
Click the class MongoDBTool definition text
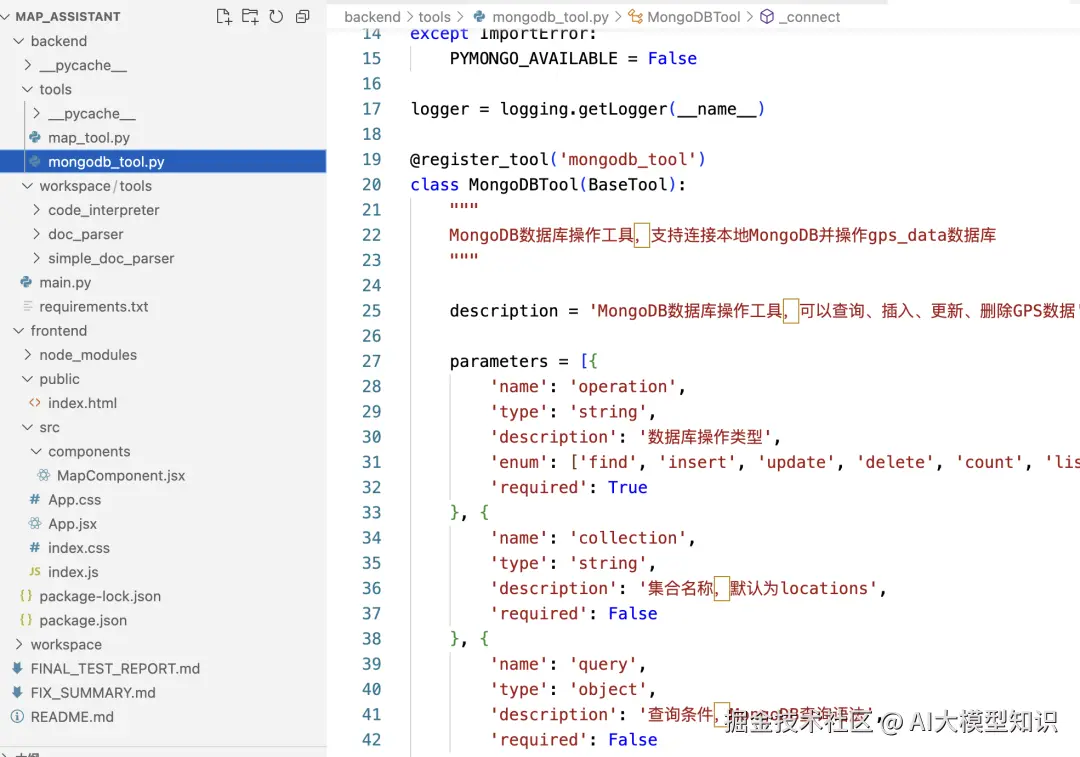pos(548,185)
